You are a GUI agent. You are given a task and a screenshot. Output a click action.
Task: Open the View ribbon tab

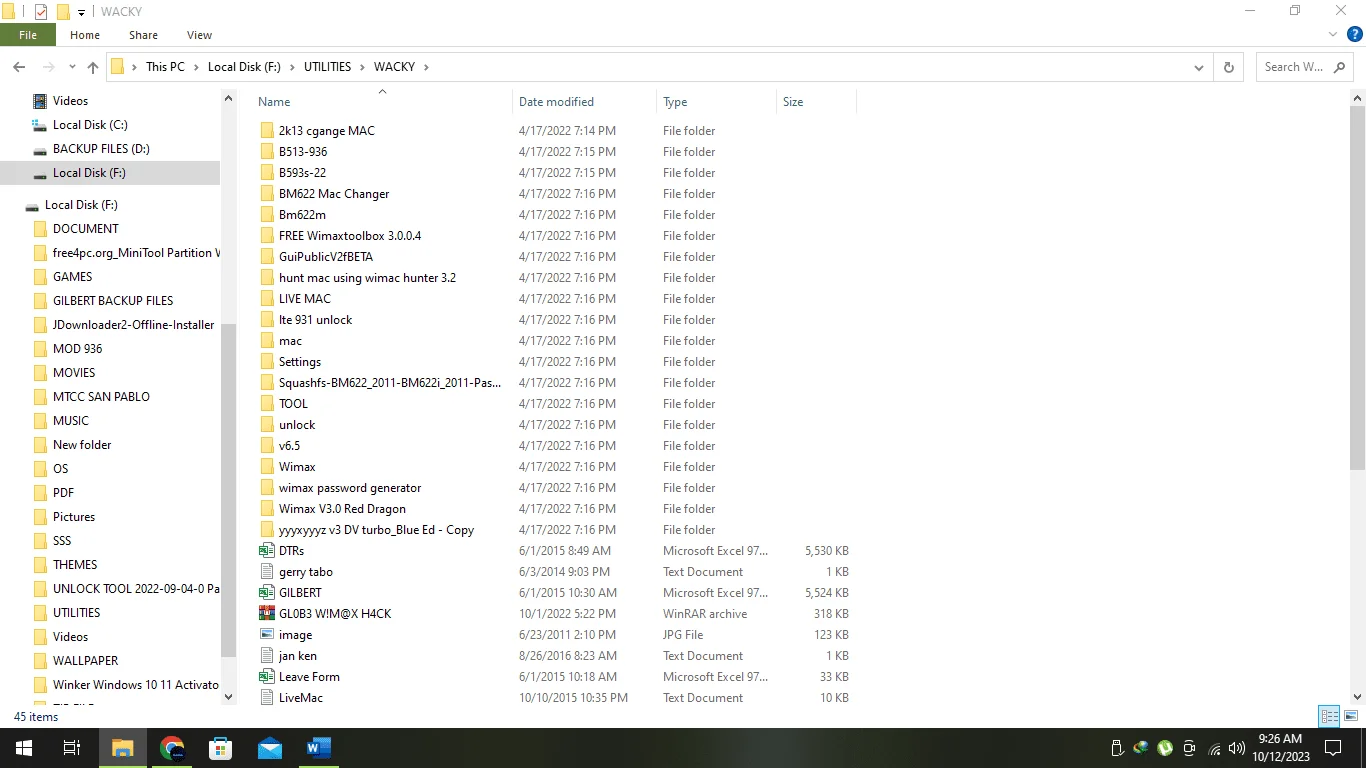click(x=200, y=35)
